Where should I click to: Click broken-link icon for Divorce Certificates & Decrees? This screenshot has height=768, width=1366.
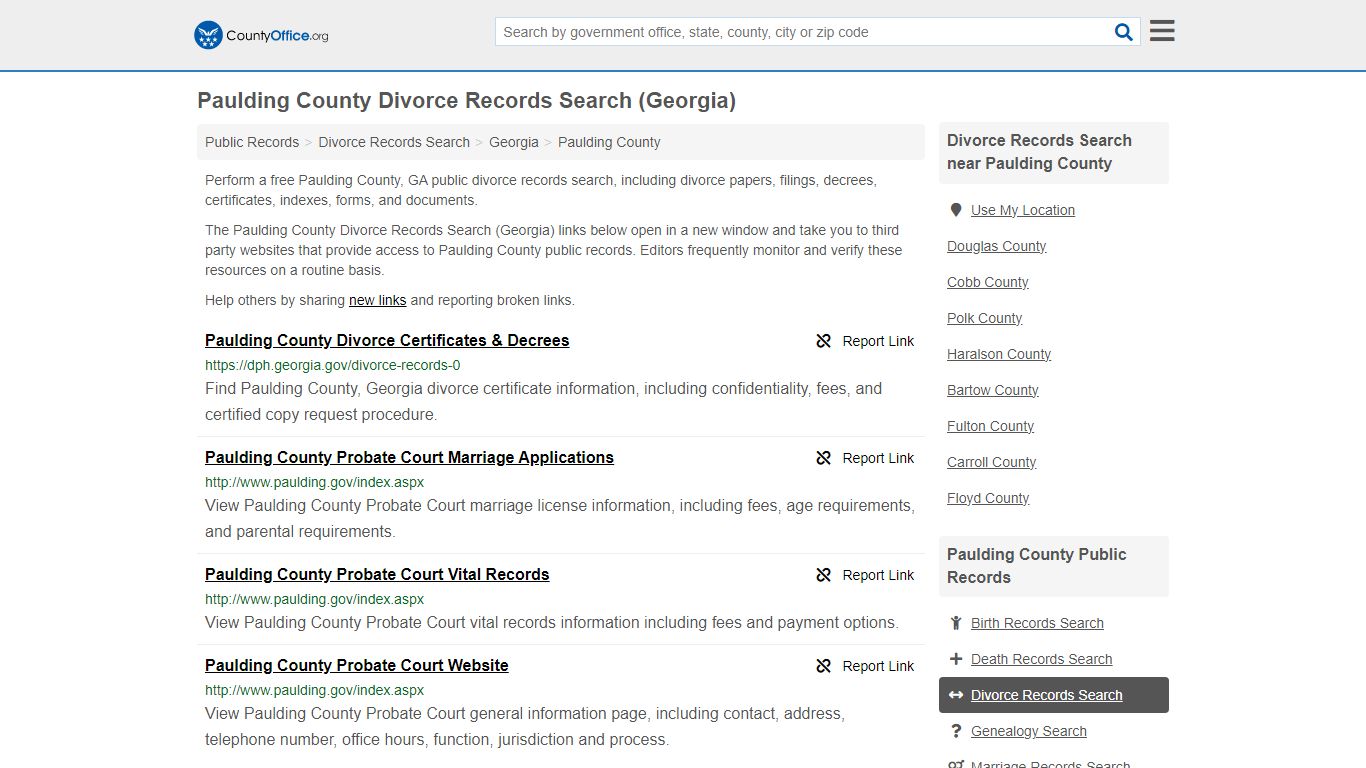point(824,341)
